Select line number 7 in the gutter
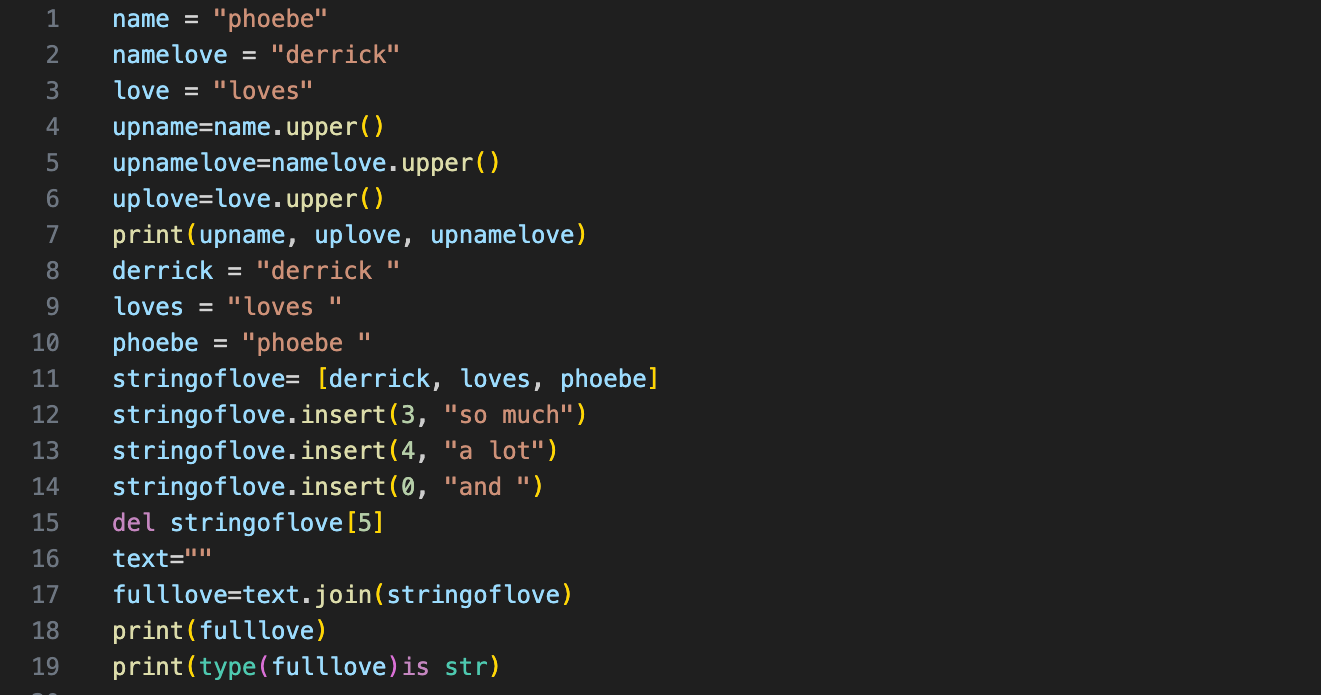Viewport: 1321px width, 695px height. (x=52, y=234)
